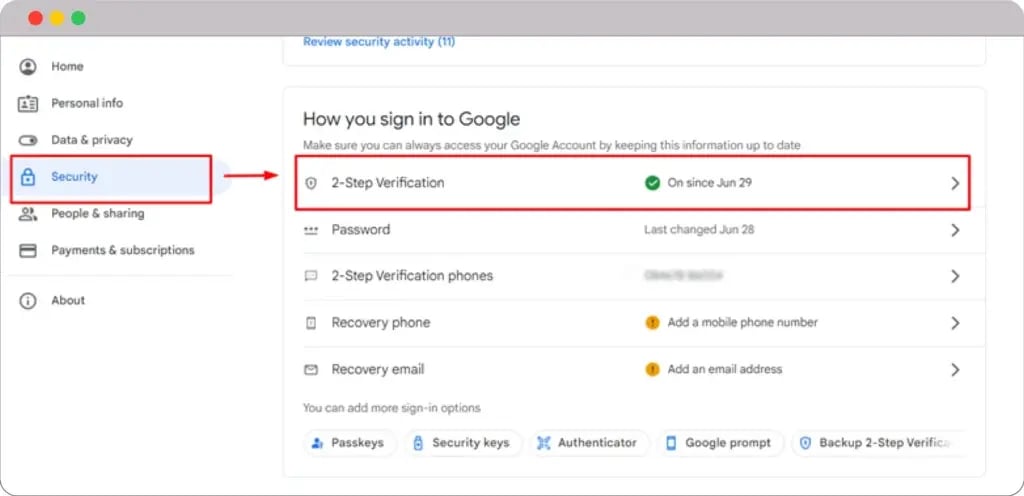Image resolution: width=1024 pixels, height=496 pixels.
Task: Click the Home icon in sidebar
Action: pyautogui.click(x=28, y=66)
